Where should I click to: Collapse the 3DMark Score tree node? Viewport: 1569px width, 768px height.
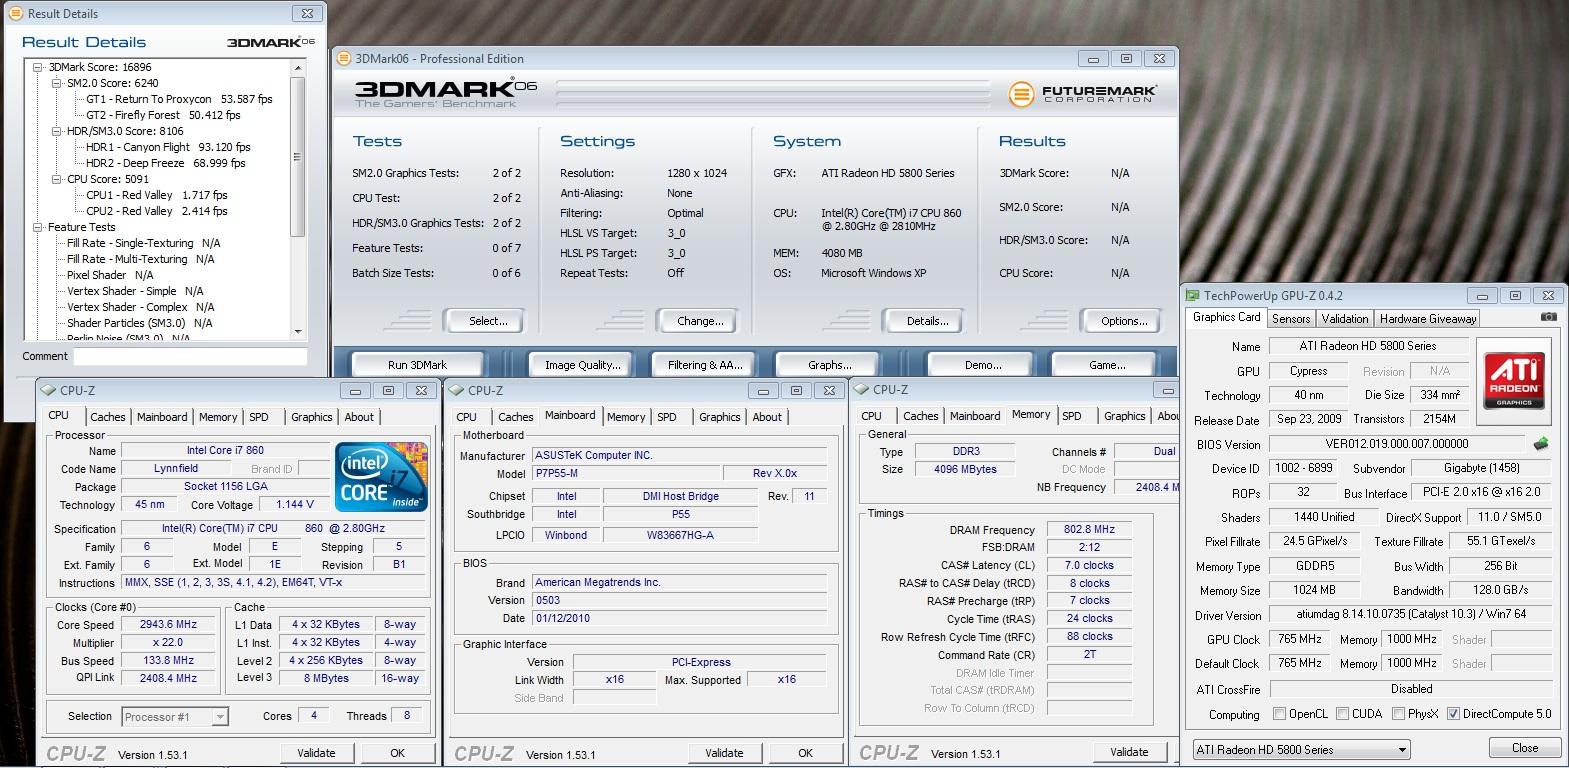click(x=38, y=67)
